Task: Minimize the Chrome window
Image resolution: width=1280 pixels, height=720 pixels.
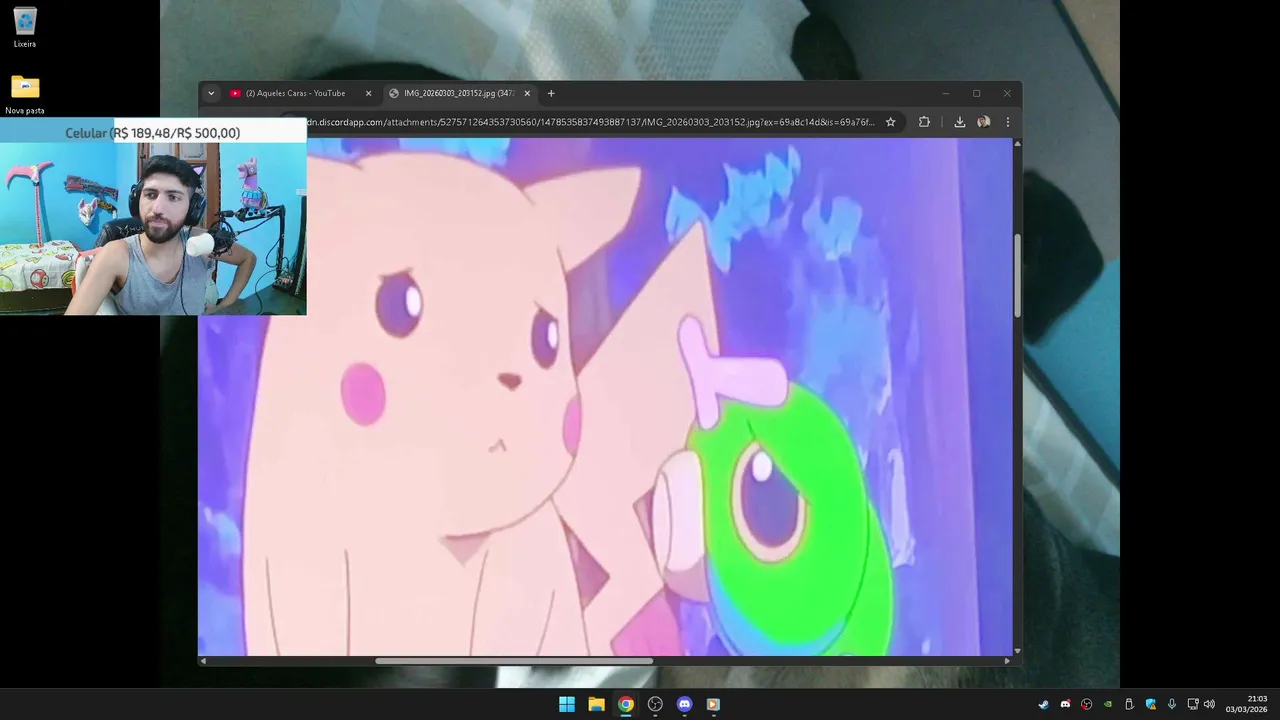Action: click(945, 93)
